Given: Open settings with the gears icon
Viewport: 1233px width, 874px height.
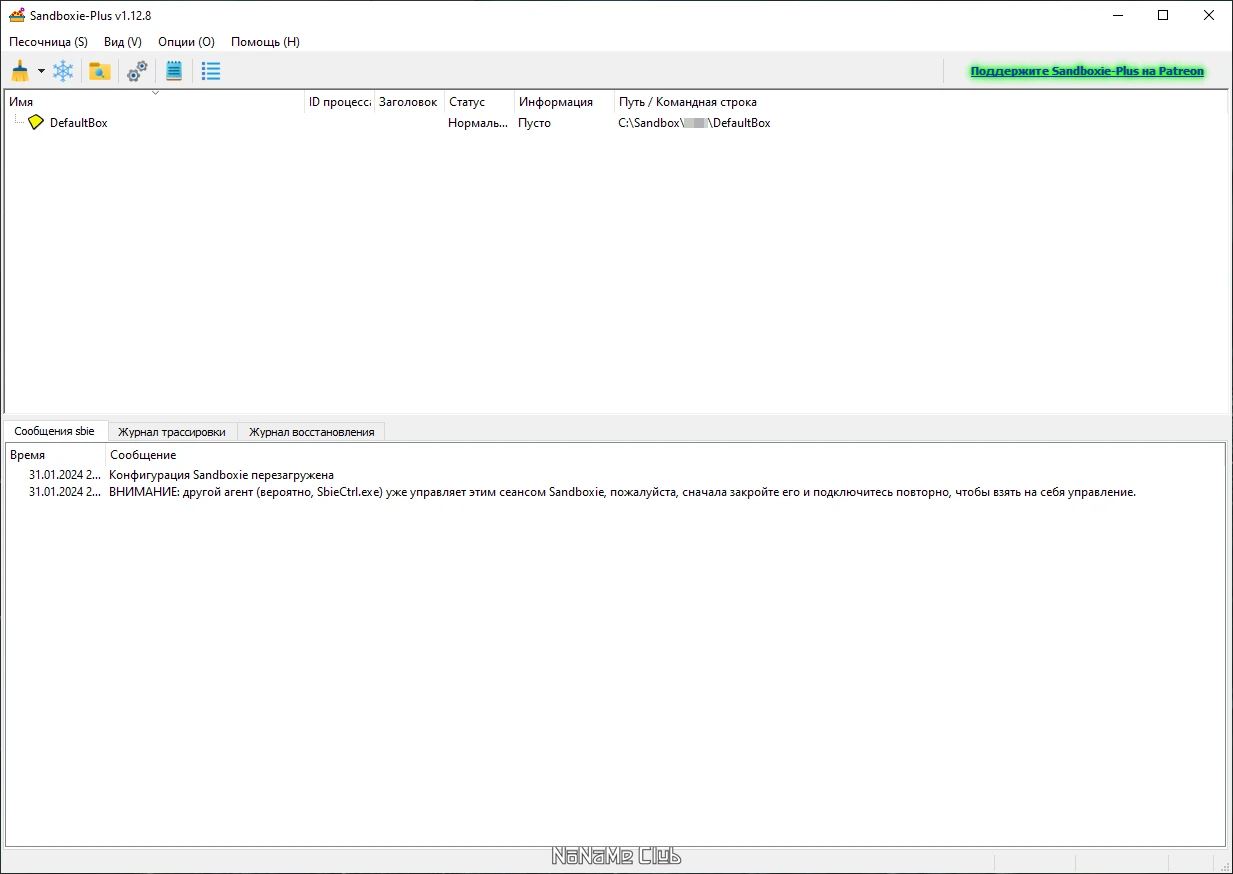Looking at the screenshot, I should (137, 71).
